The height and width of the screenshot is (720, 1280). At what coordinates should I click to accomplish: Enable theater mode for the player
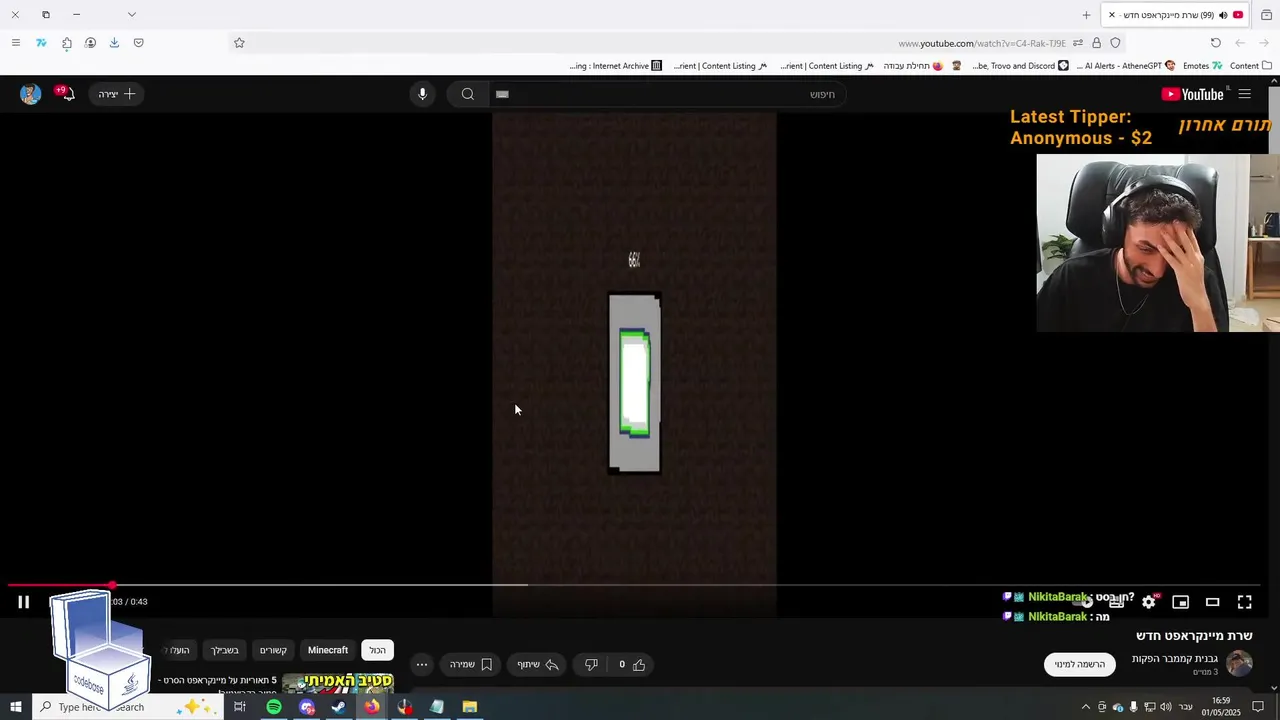pos(1213,602)
